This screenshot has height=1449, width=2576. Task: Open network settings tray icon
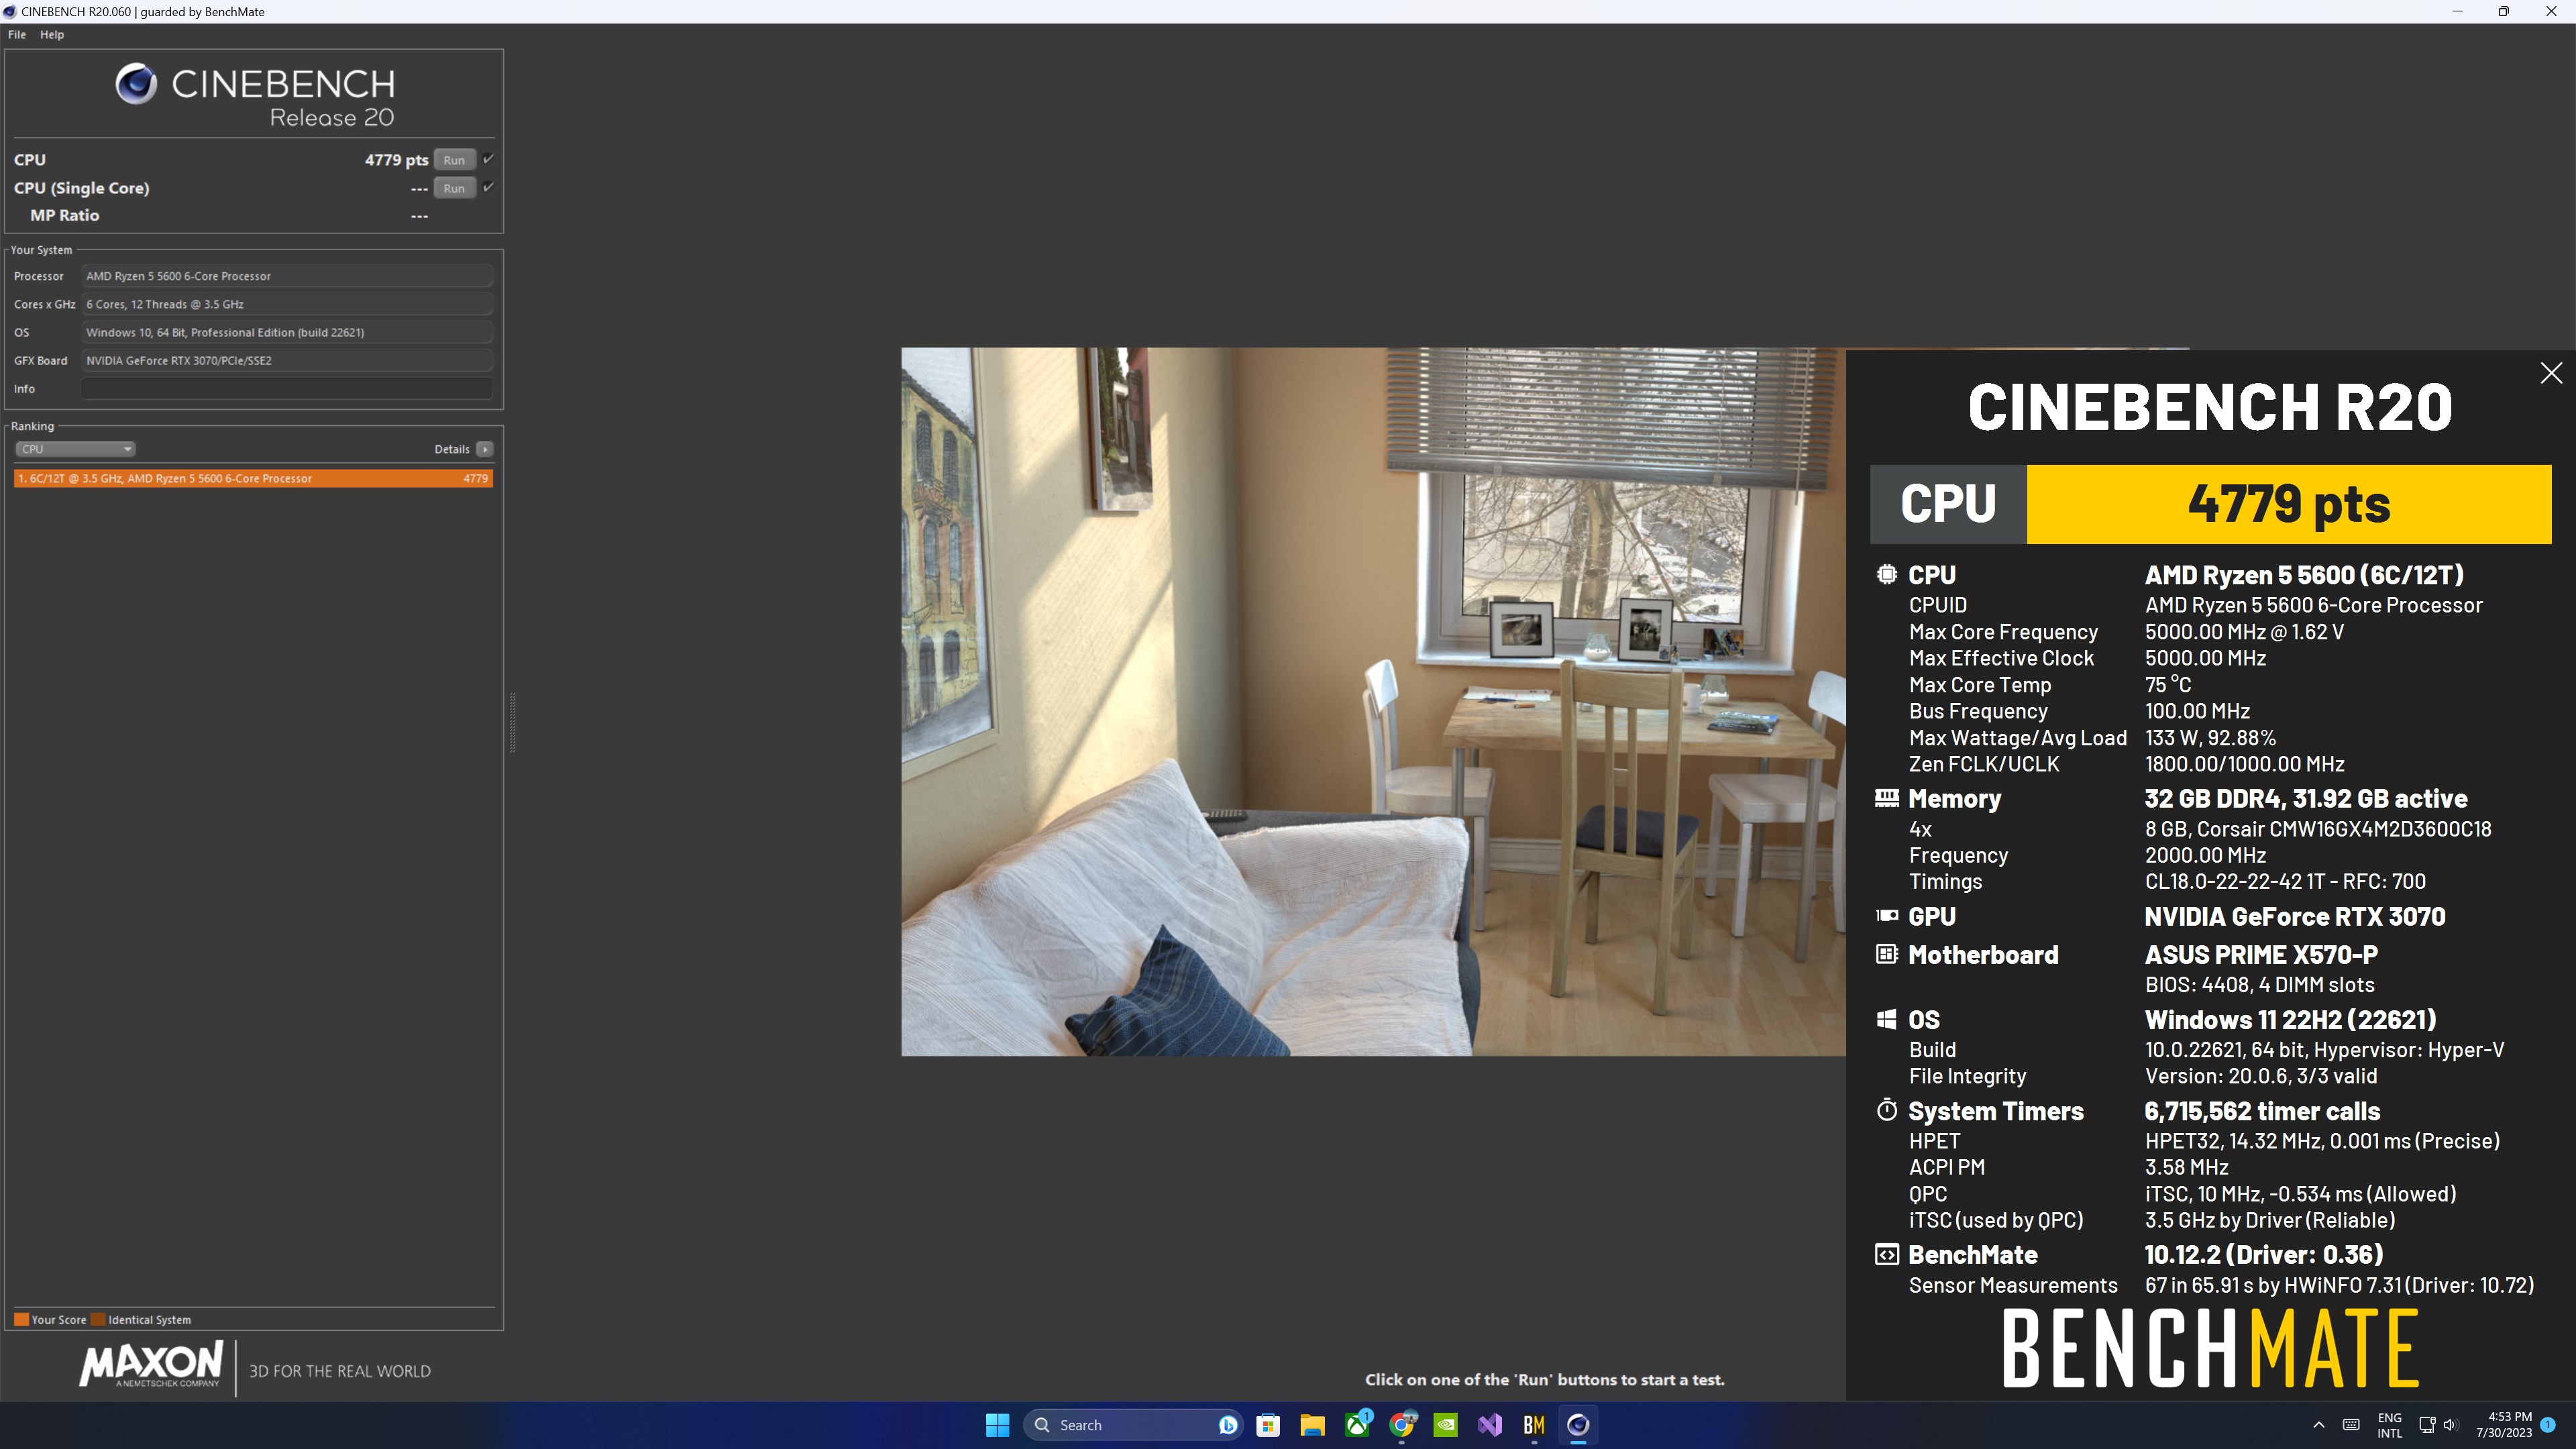click(x=2427, y=1425)
